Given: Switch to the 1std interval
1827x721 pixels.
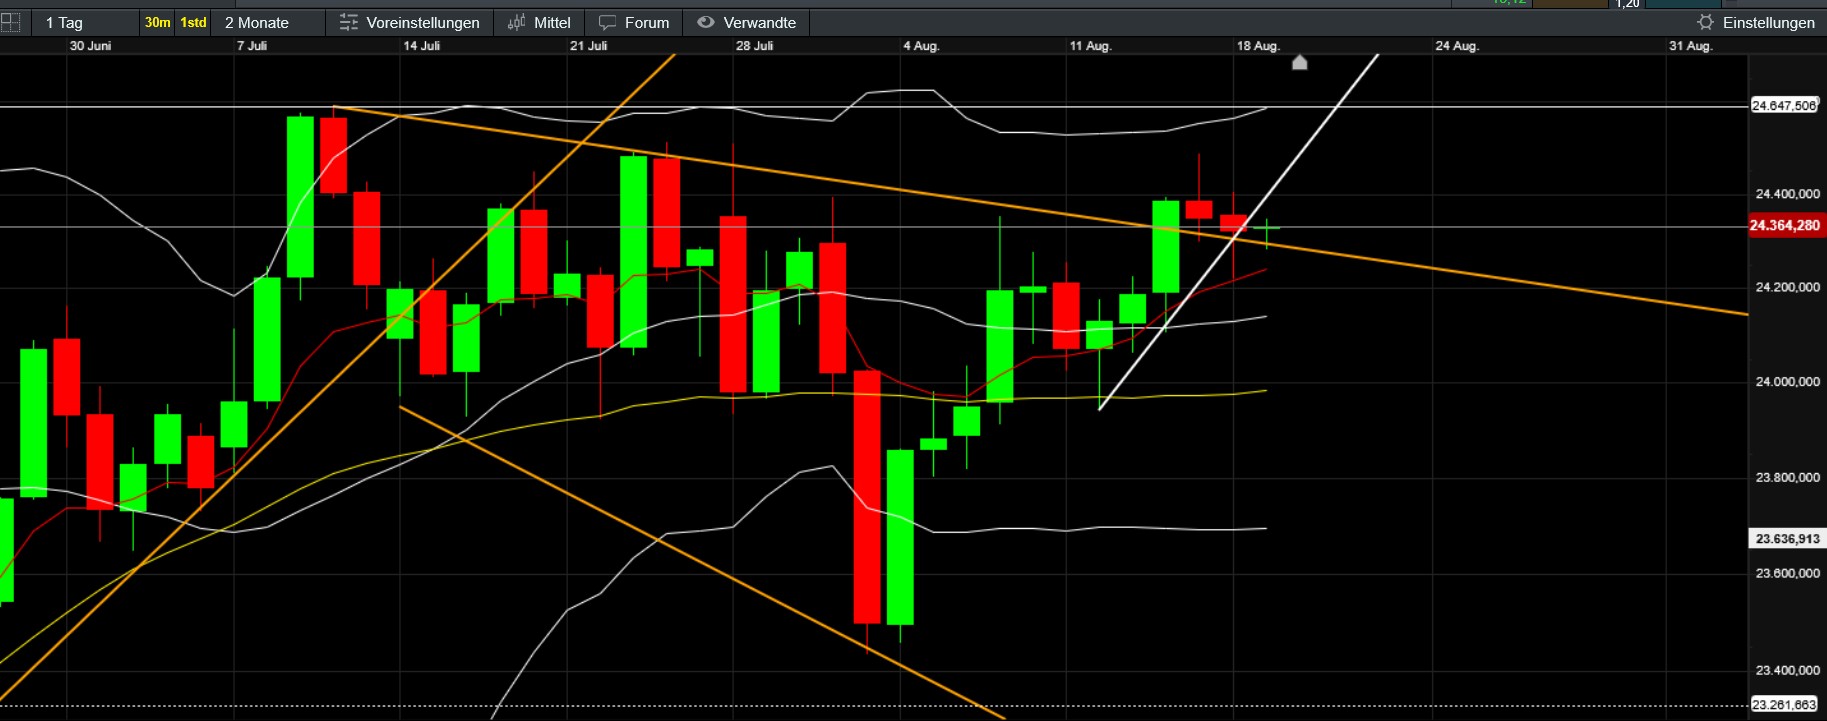Looking at the screenshot, I should (194, 22).
